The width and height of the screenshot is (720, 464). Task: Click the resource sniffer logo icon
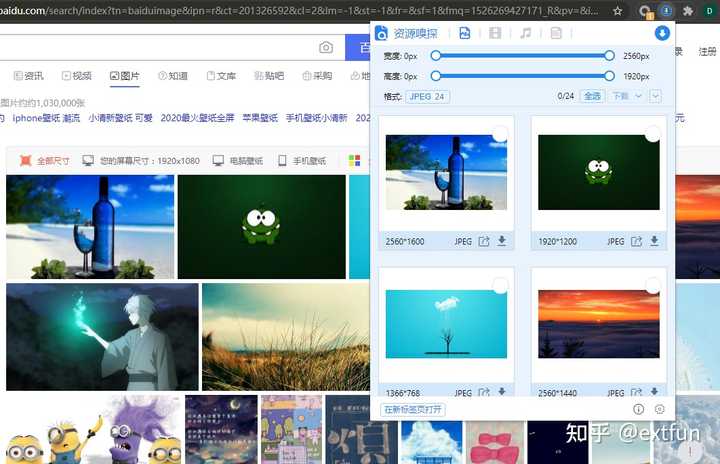pyautogui.click(x=382, y=33)
